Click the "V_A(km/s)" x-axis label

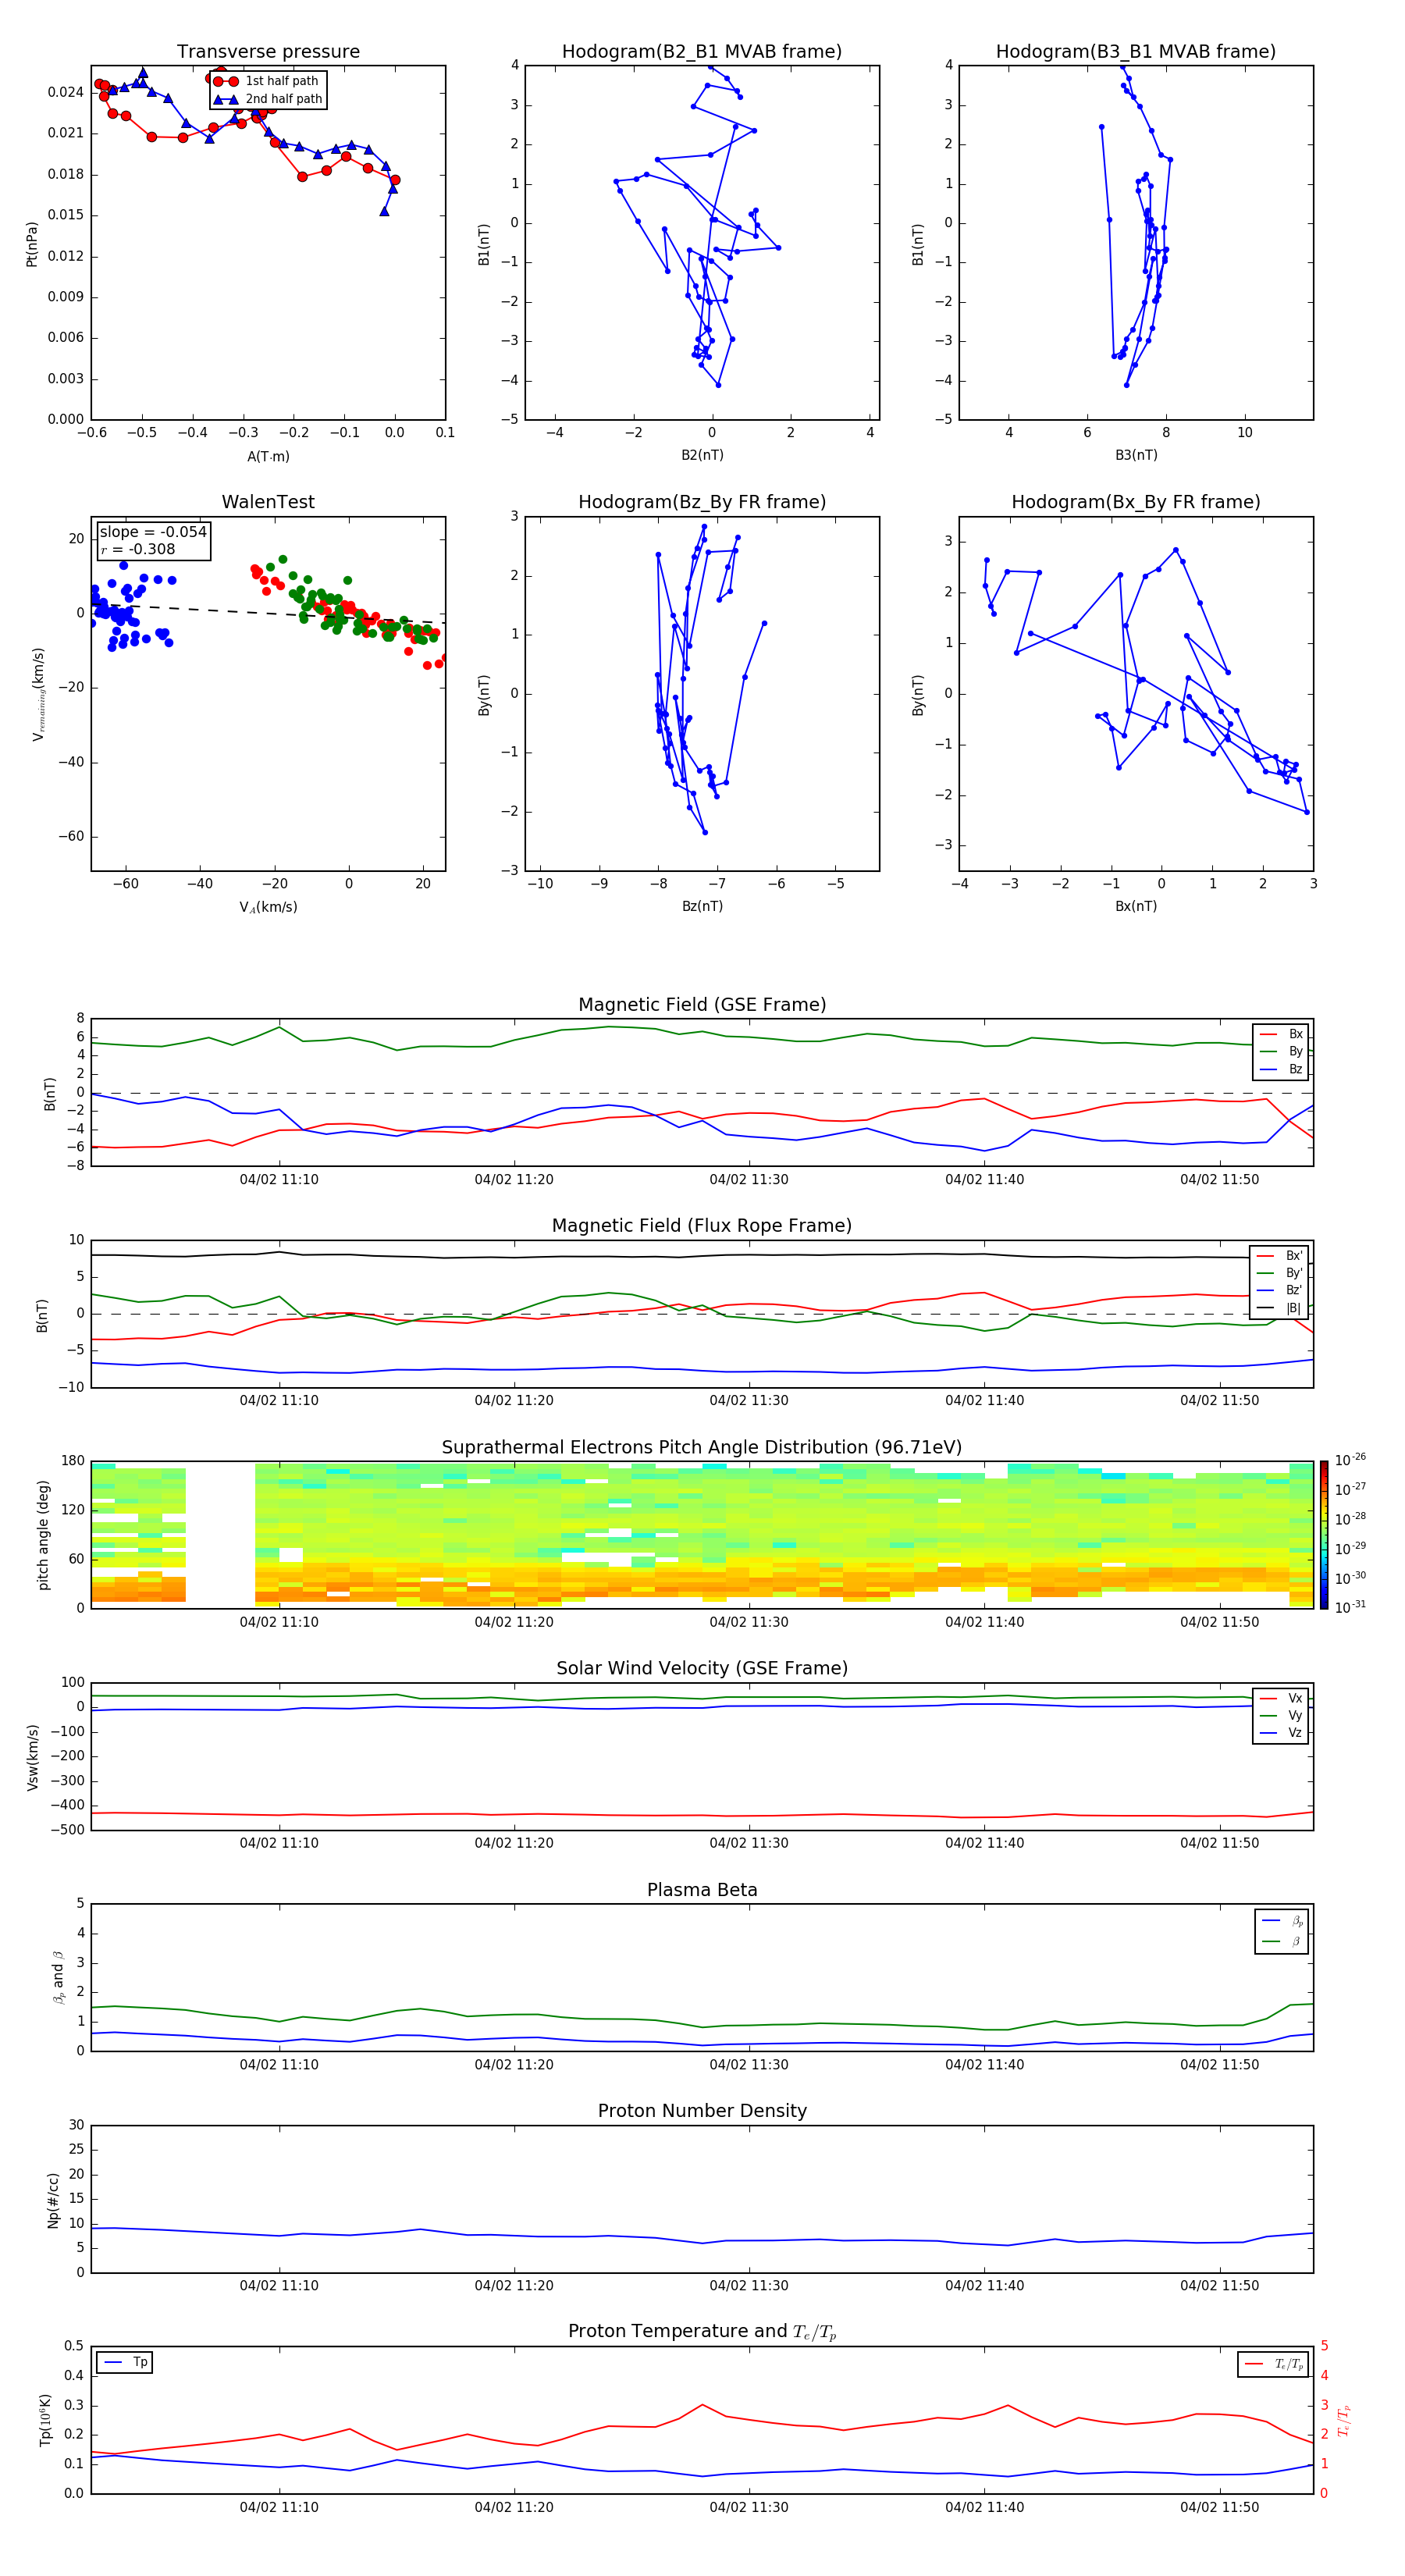click(x=268, y=907)
